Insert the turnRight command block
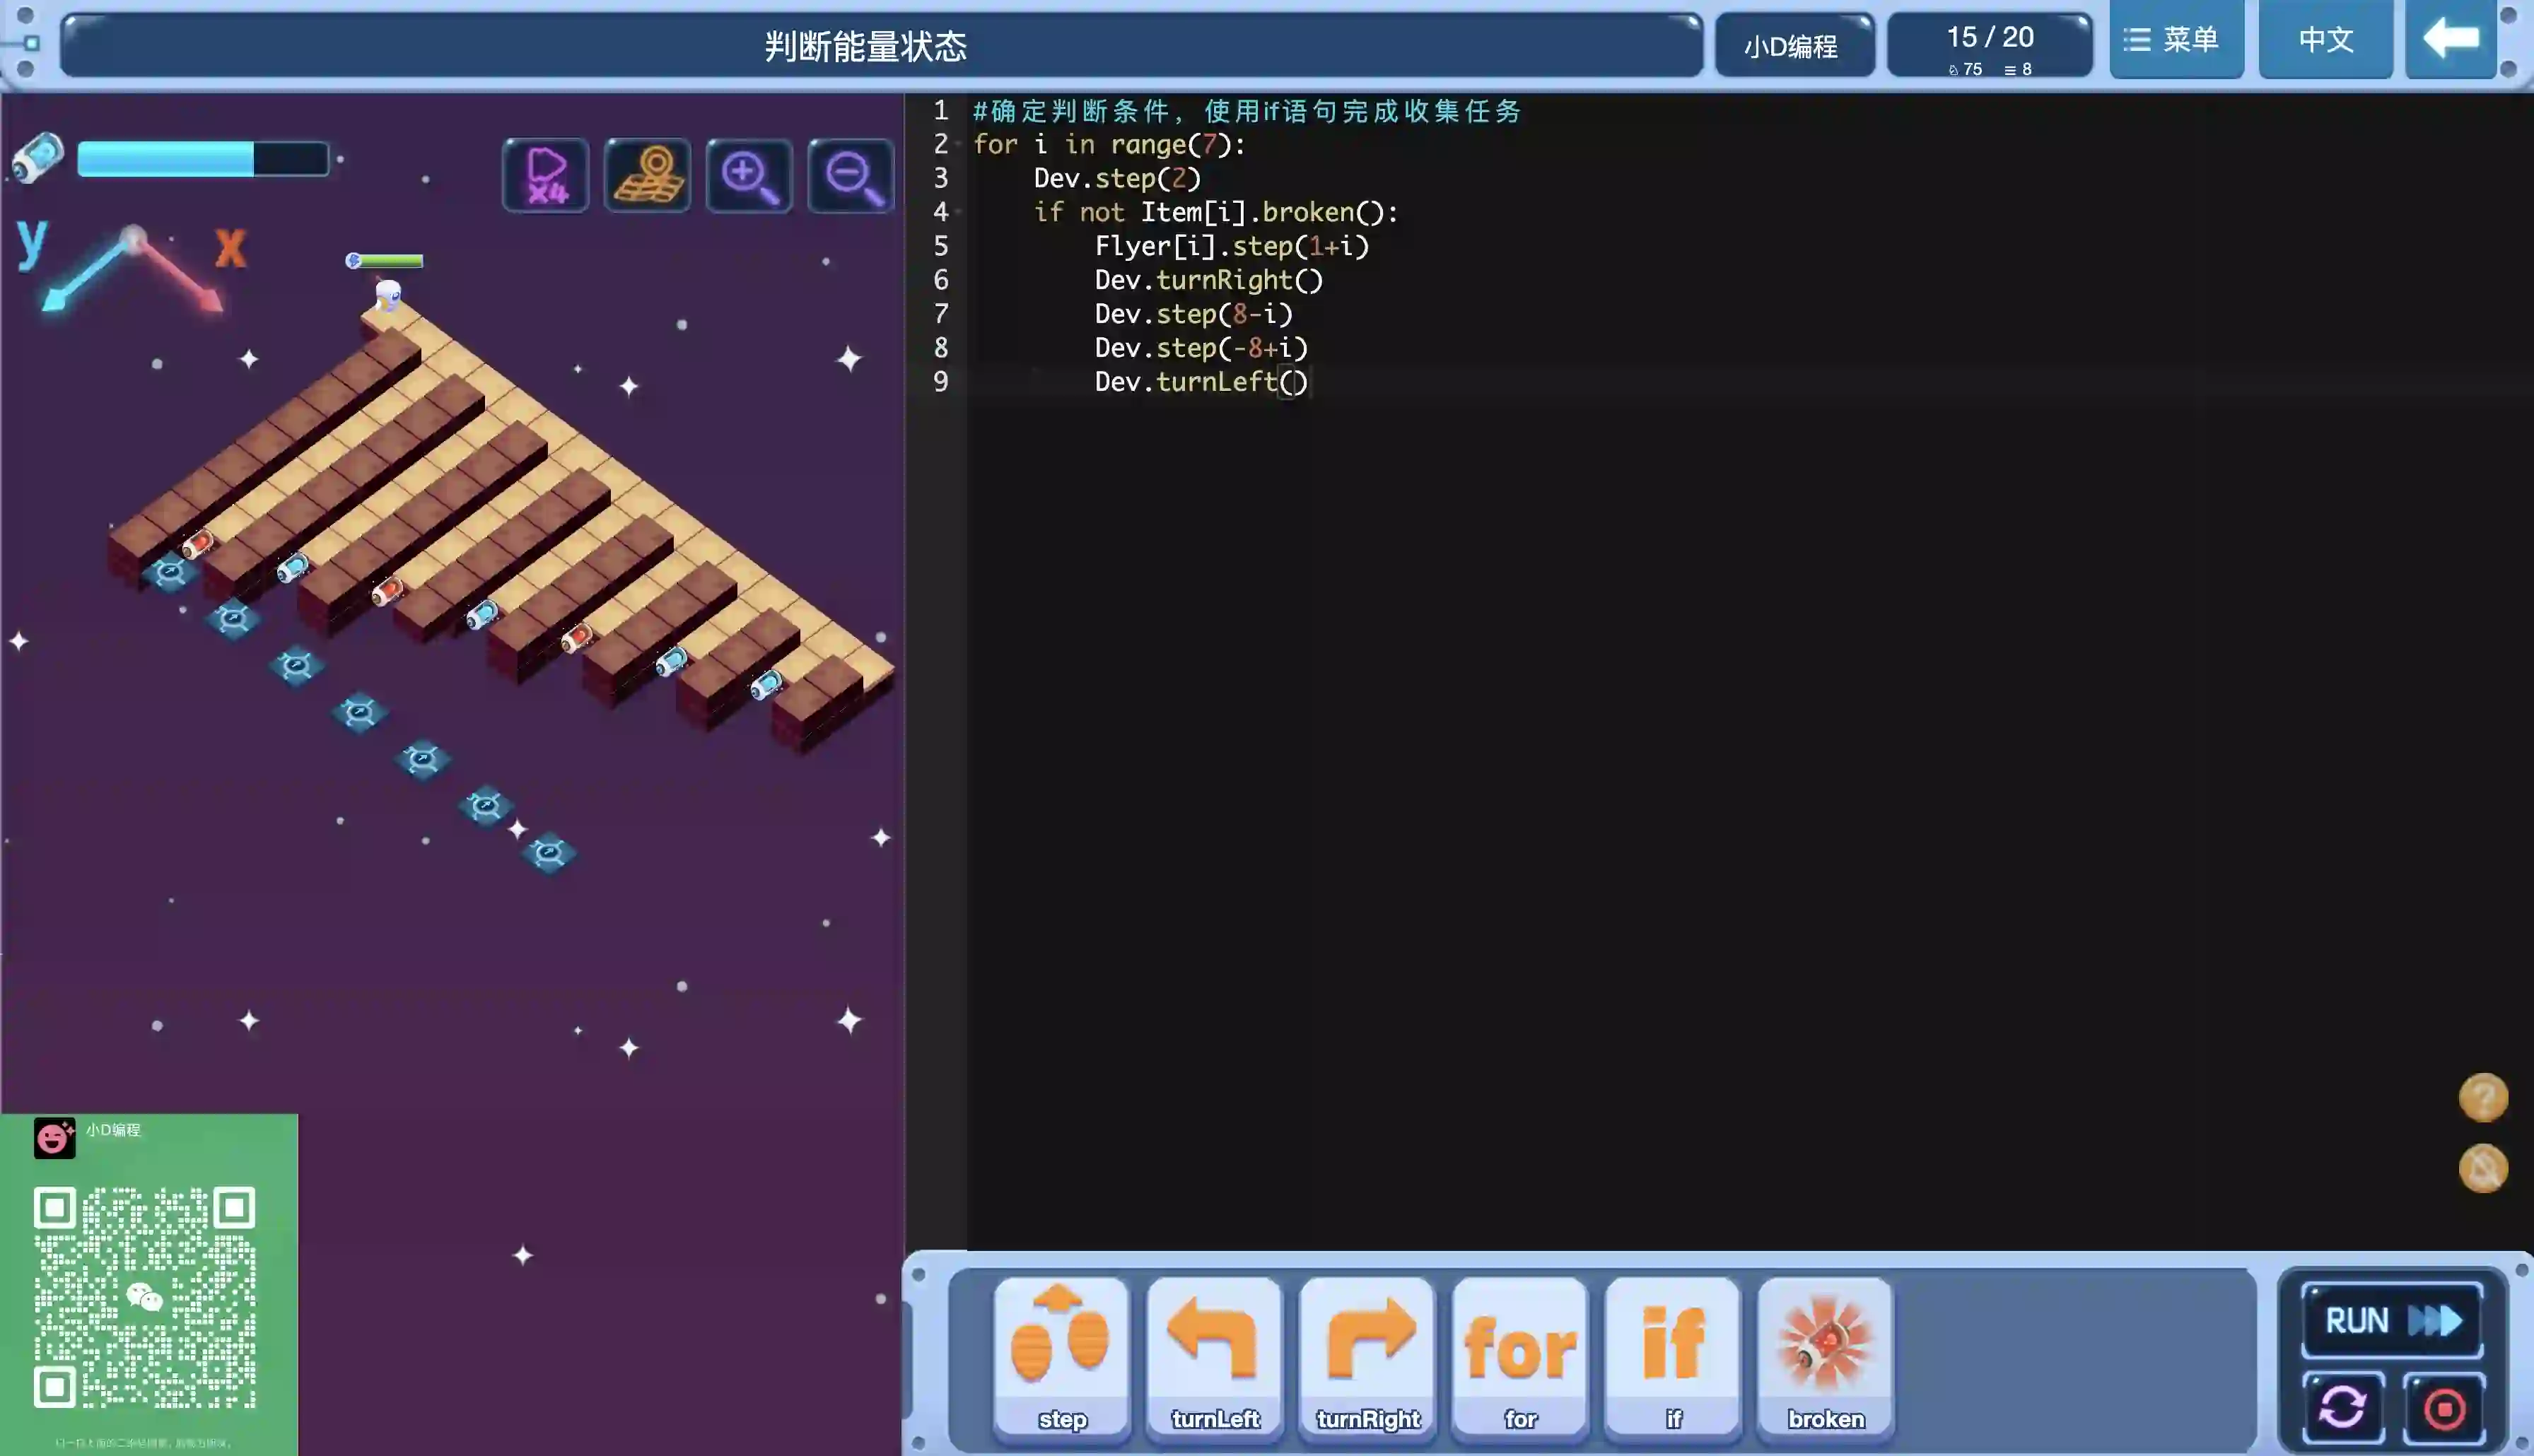Image resolution: width=2534 pixels, height=1456 pixels. [x=1367, y=1356]
